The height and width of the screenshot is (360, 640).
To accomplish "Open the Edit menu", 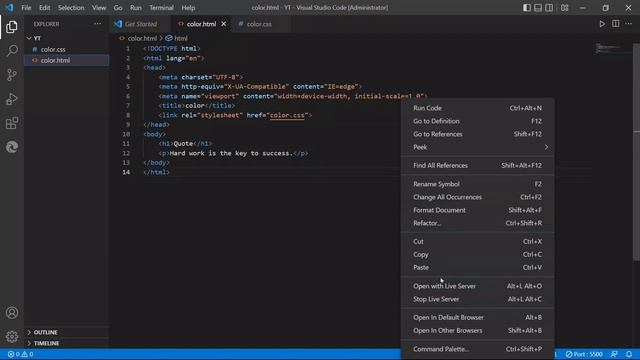I will tap(44, 8).
